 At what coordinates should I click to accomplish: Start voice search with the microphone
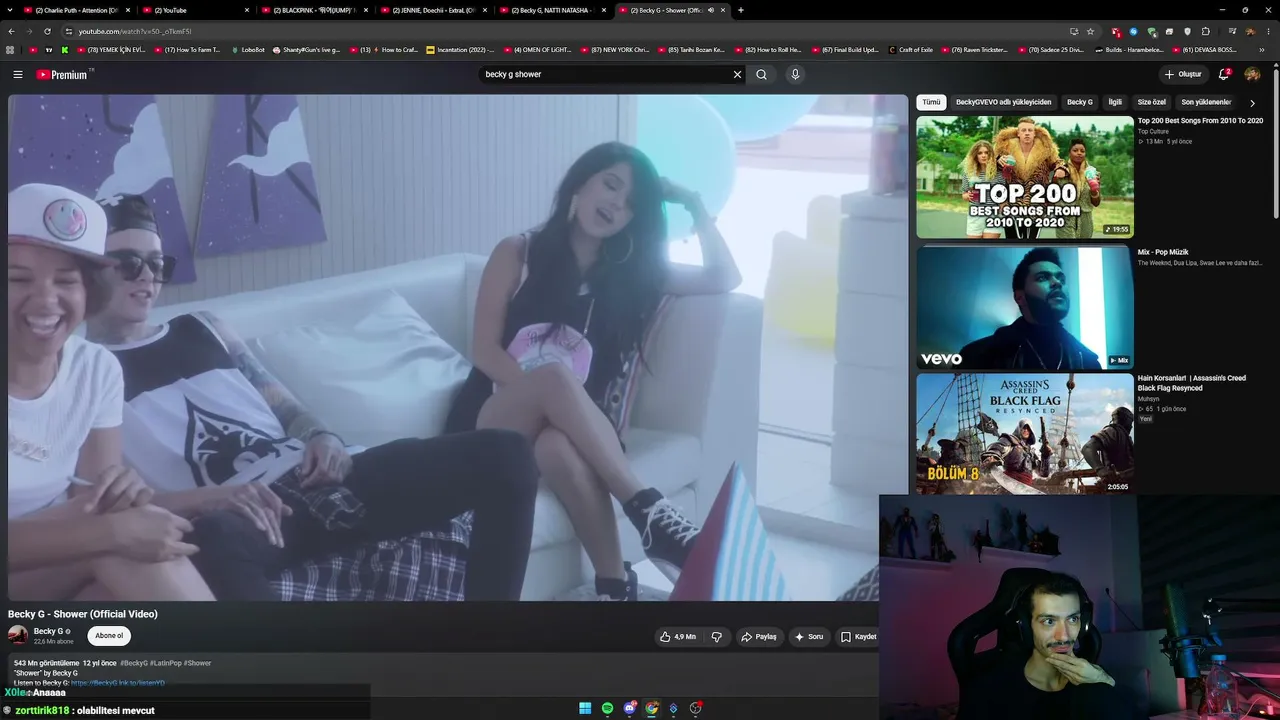[x=795, y=74]
